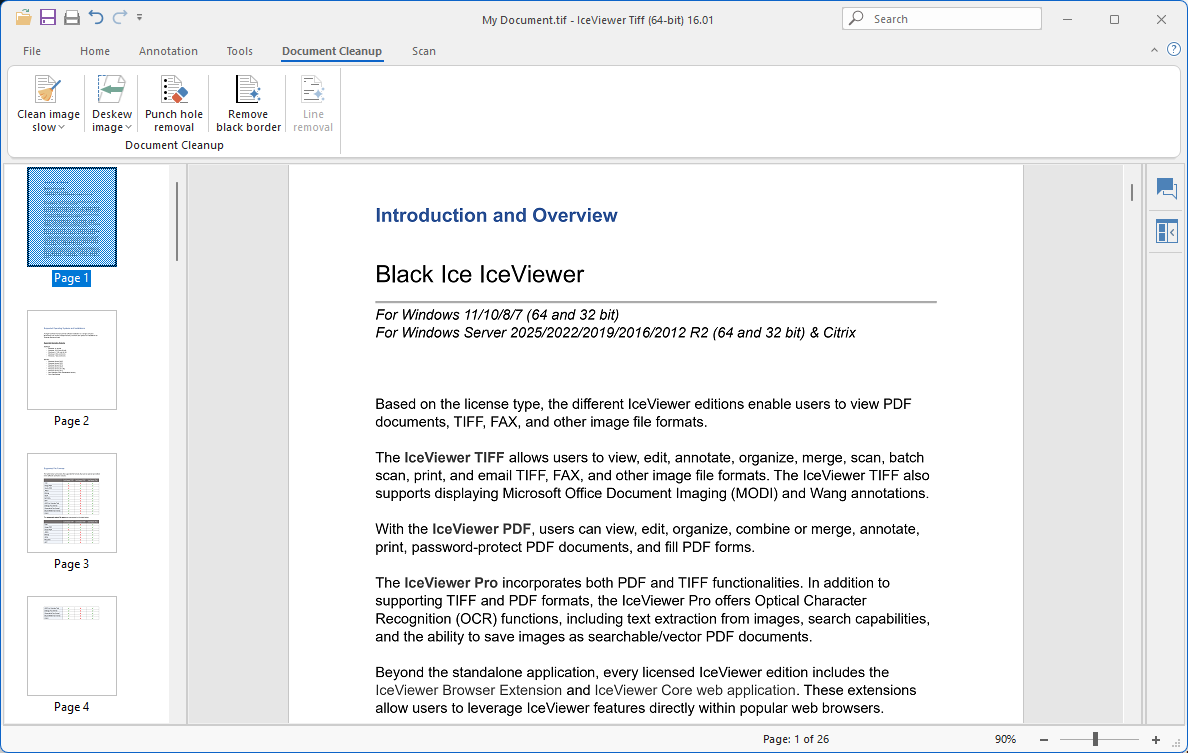Open the annotation comments panel icon
The width and height of the screenshot is (1188, 753).
pos(1166,188)
